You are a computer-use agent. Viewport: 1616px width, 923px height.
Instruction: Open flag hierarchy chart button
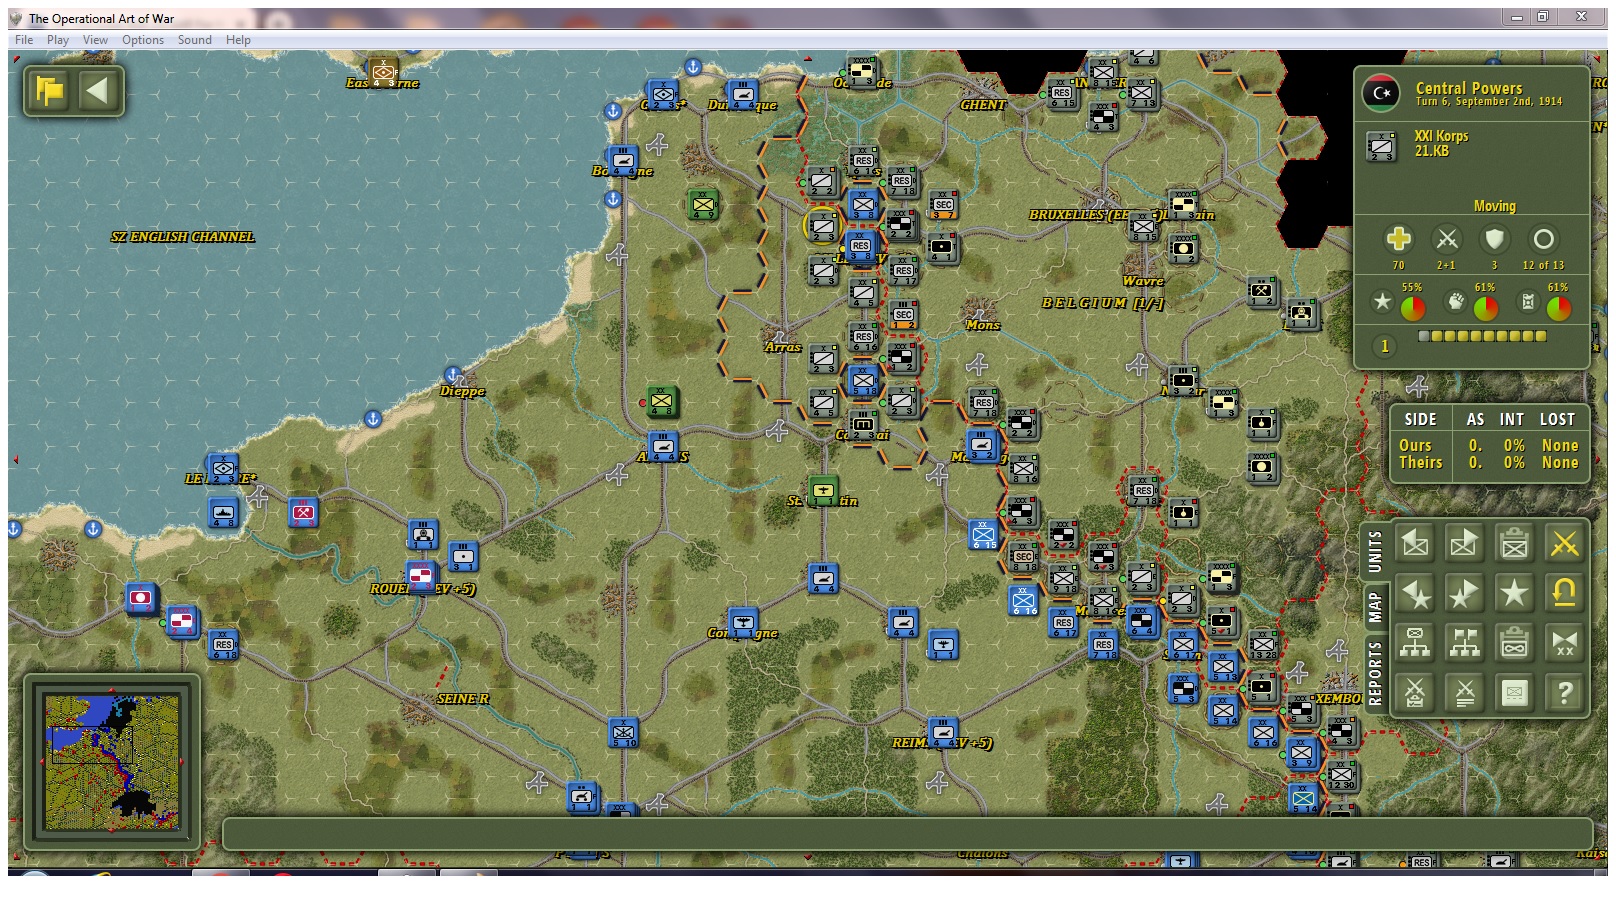click(x=1464, y=643)
